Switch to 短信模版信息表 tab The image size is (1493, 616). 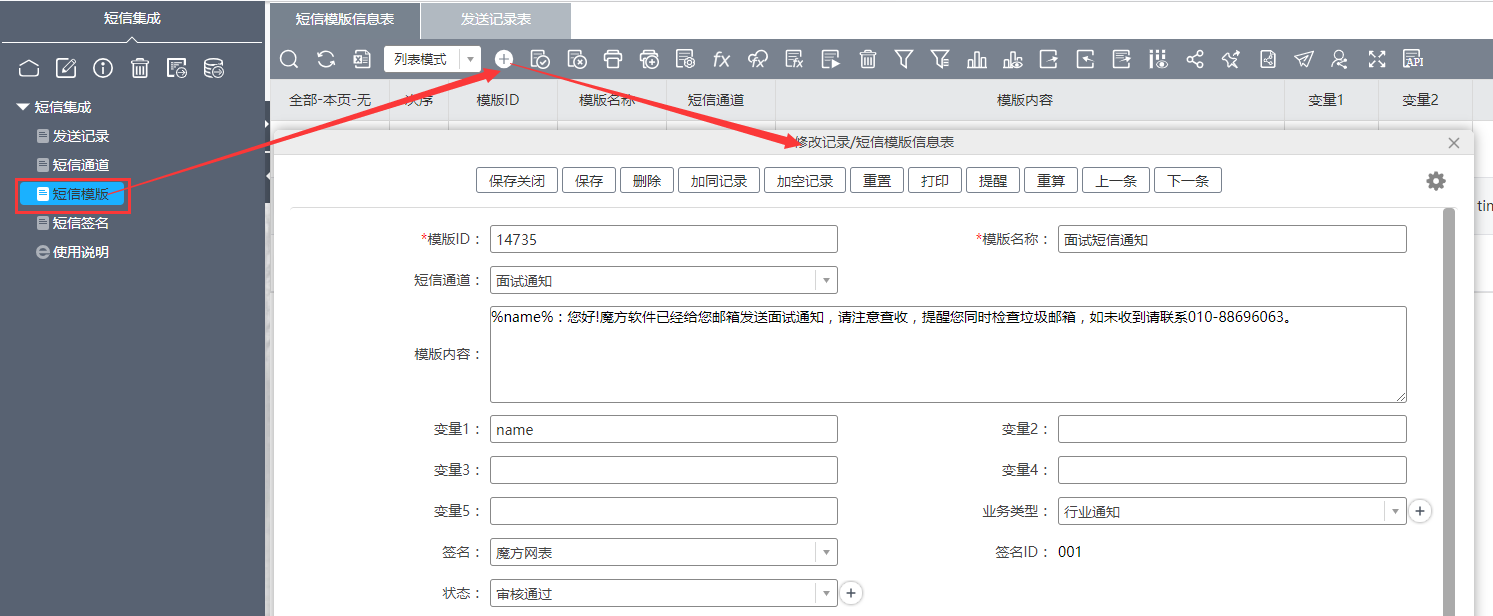pos(345,19)
